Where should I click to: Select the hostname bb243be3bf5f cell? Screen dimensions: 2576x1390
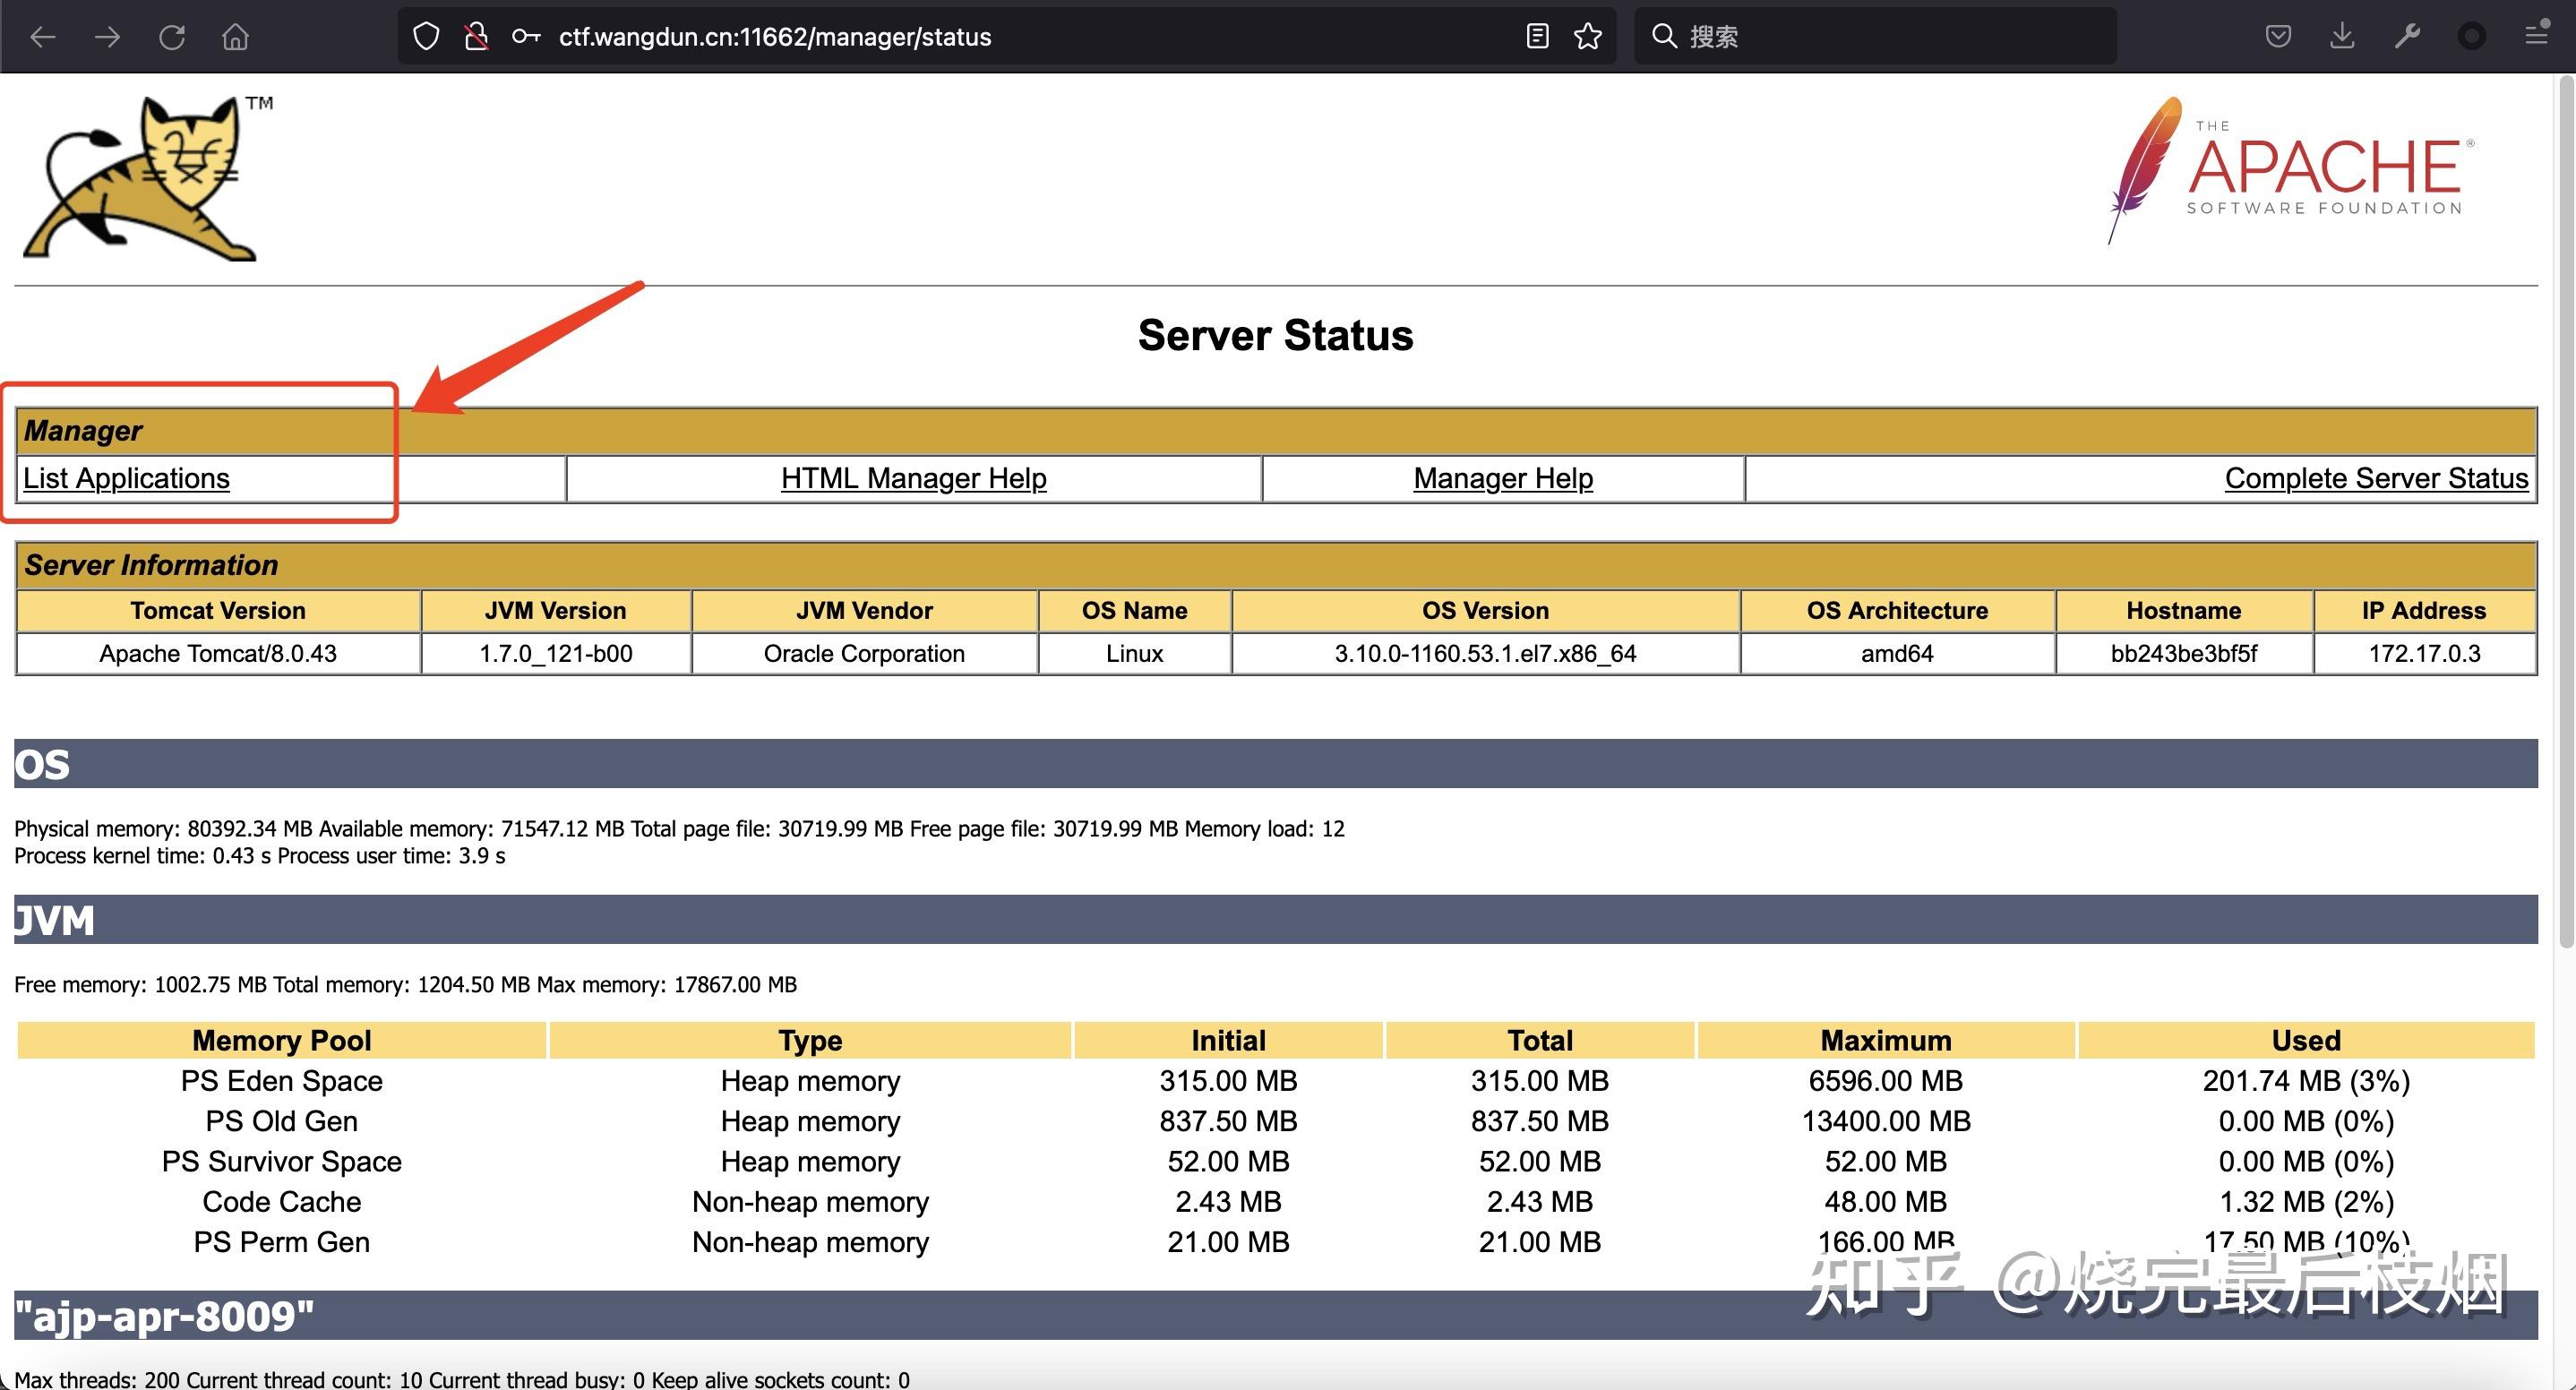[2184, 654]
